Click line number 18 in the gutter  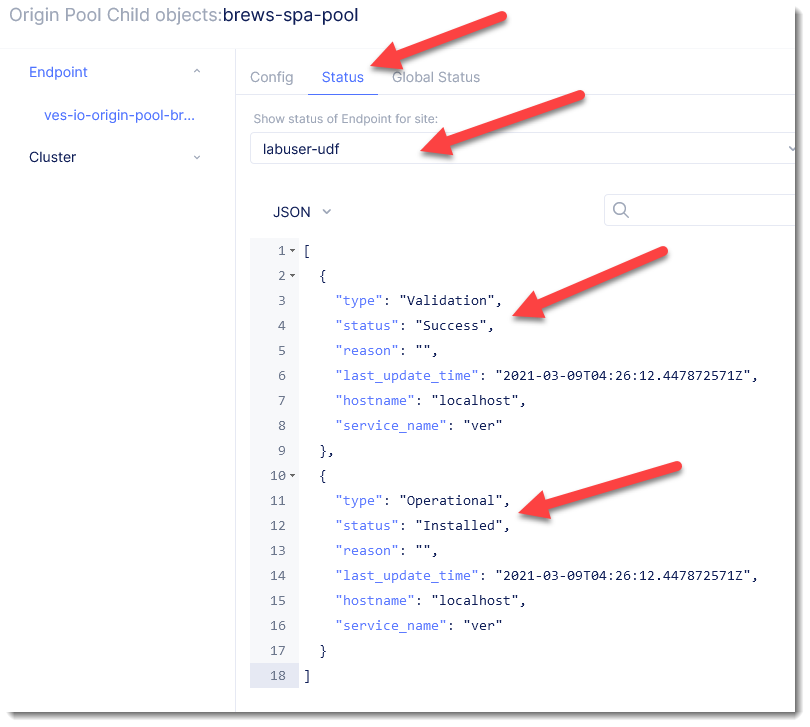click(277, 676)
